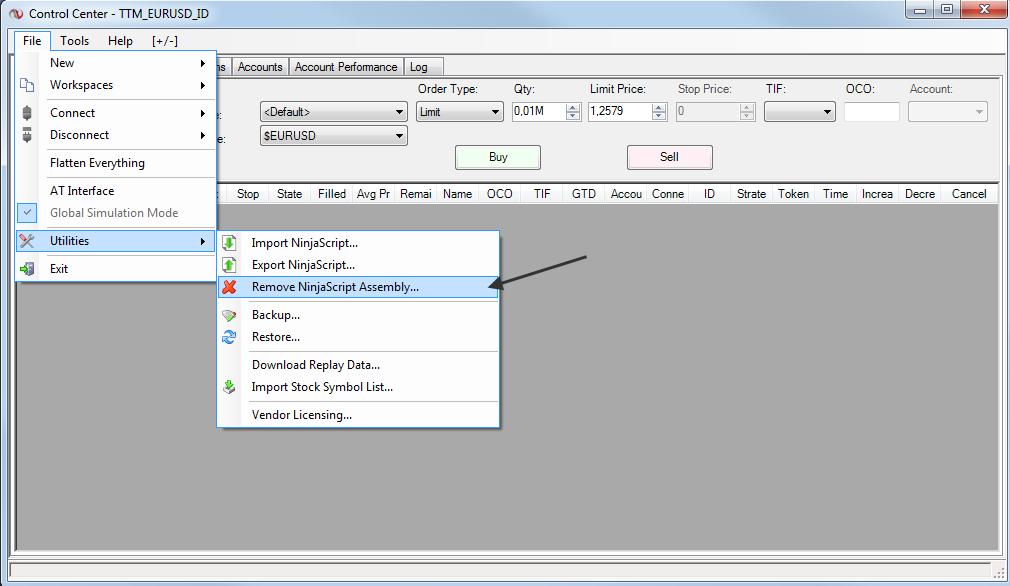Click the Qty stepper arrows
The image size is (1010, 586).
coord(573,111)
